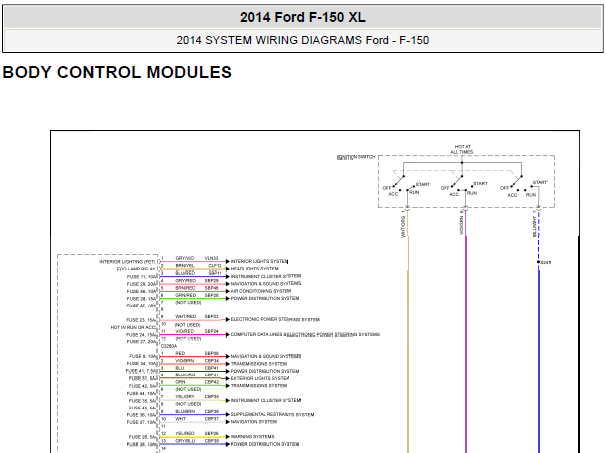Click the 'FUSE 29, 20A' label
Image resolution: width=606 pixels, height=453 pixels.
click(x=141, y=284)
